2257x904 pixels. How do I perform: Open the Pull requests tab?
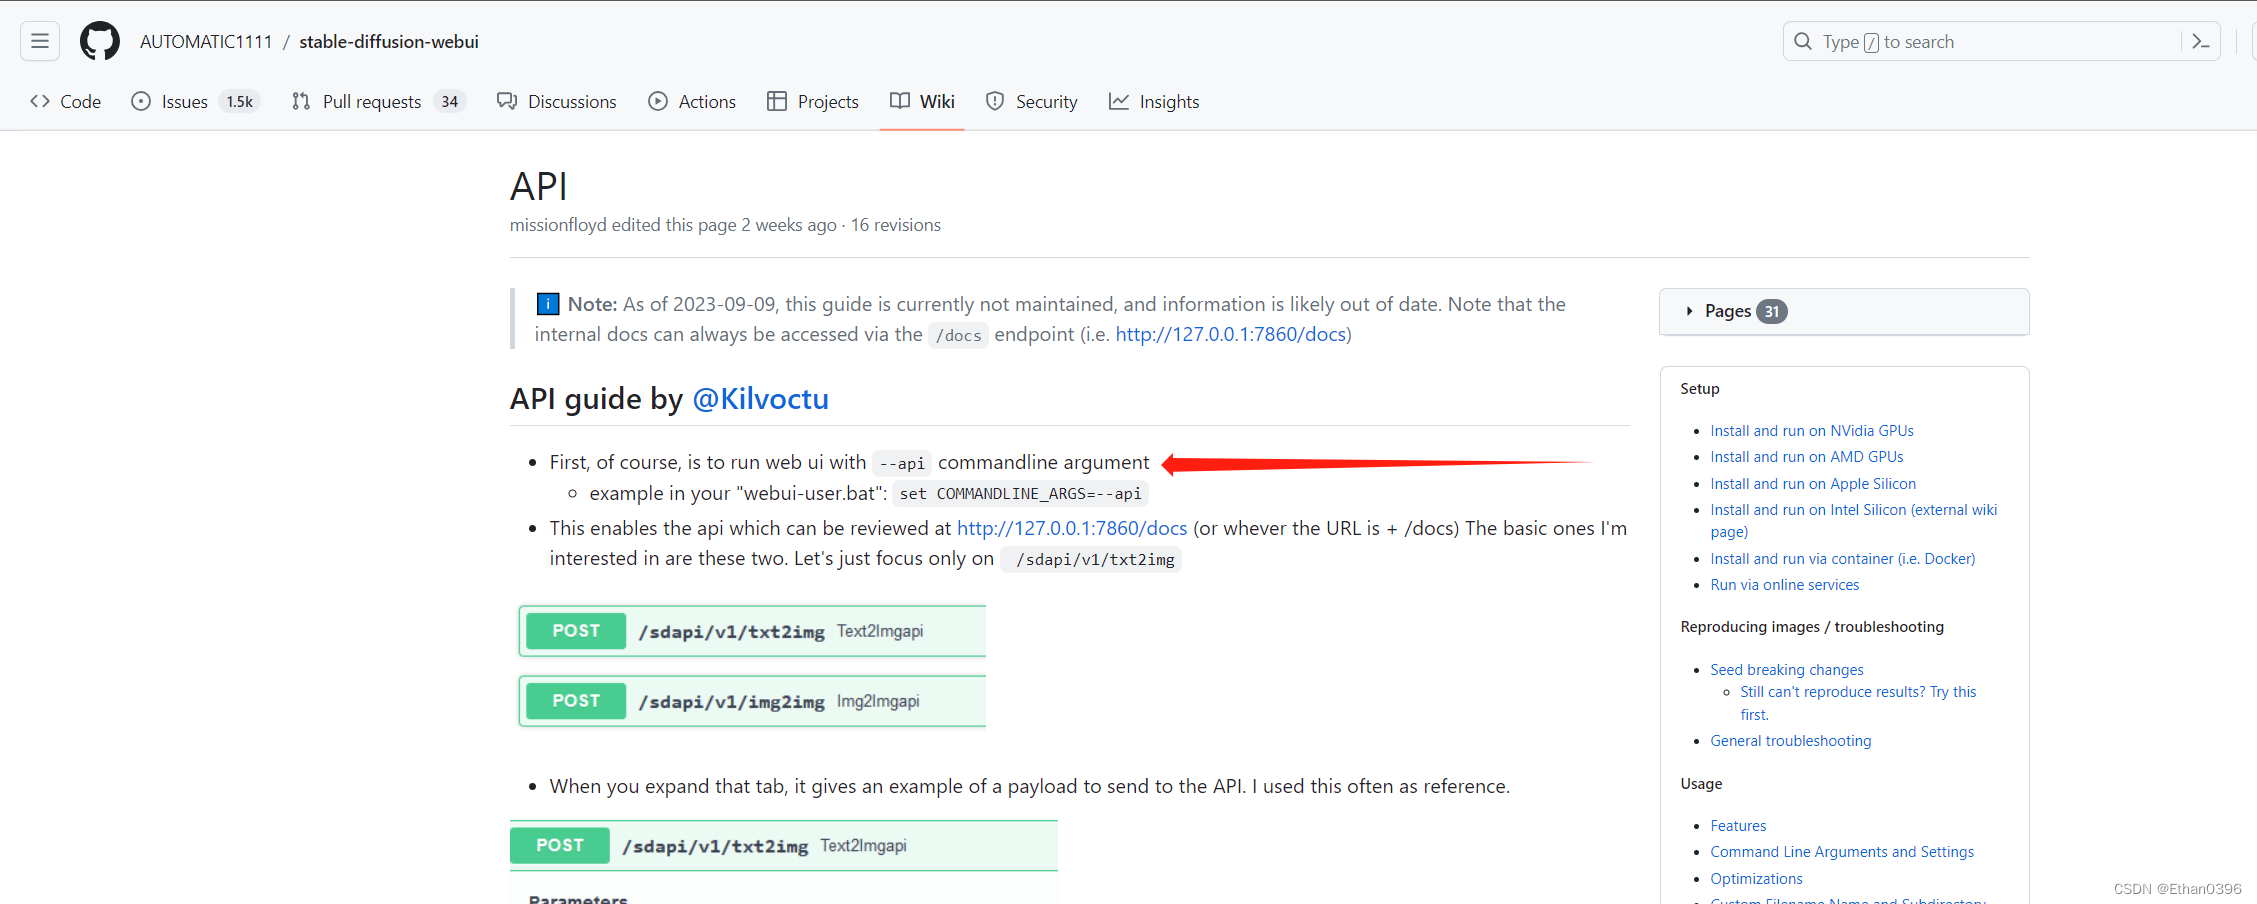378,101
